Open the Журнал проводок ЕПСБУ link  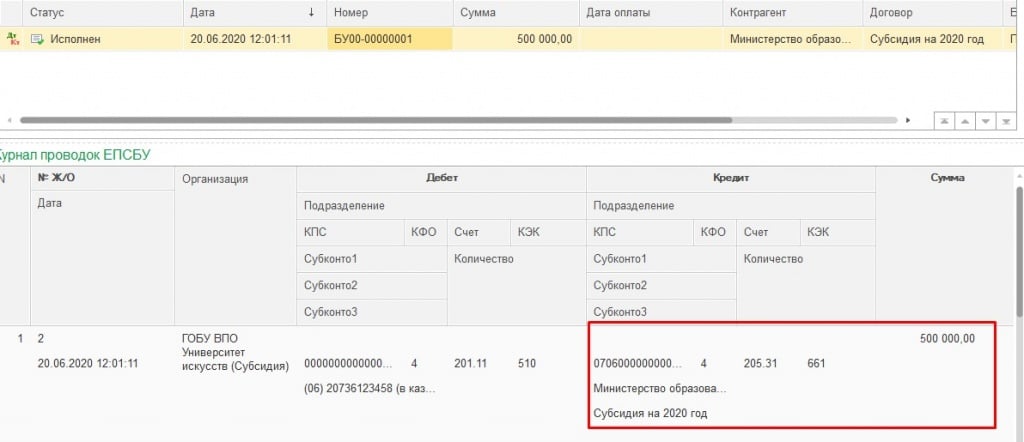(x=75, y=155)
